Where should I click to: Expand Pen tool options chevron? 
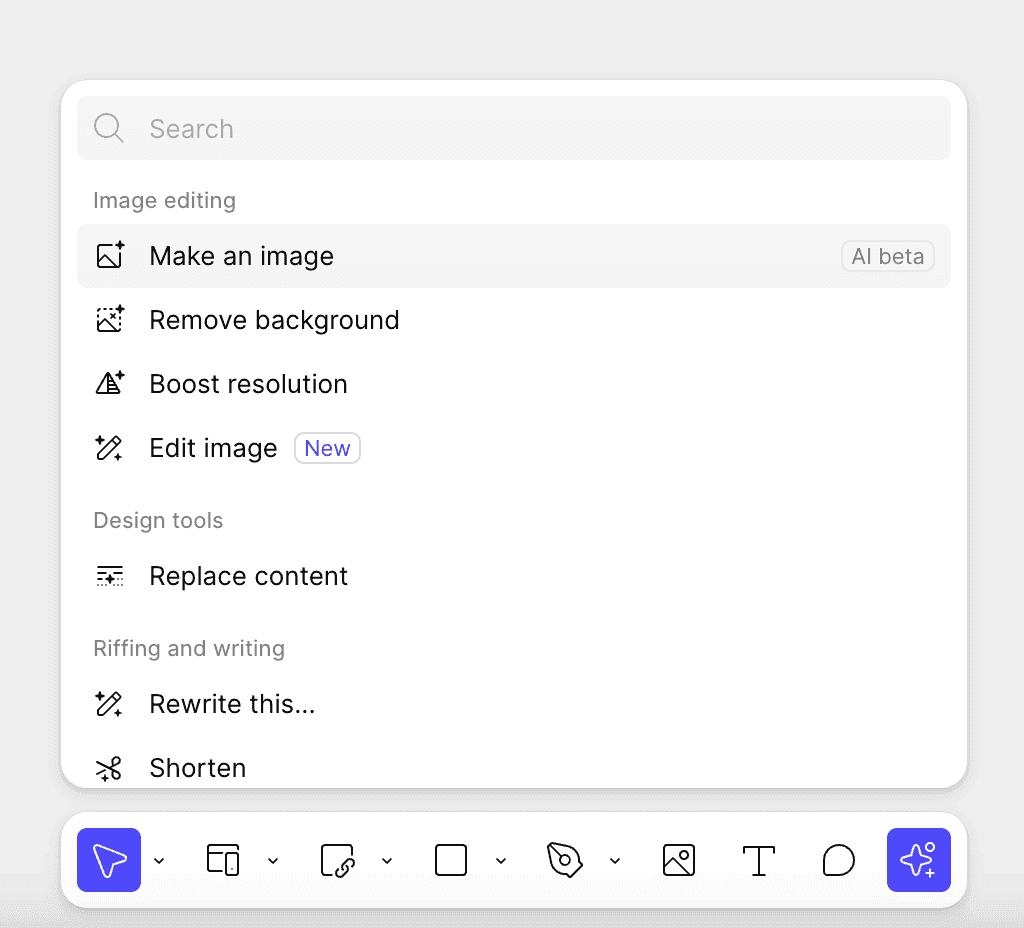[x=615, y=861]
